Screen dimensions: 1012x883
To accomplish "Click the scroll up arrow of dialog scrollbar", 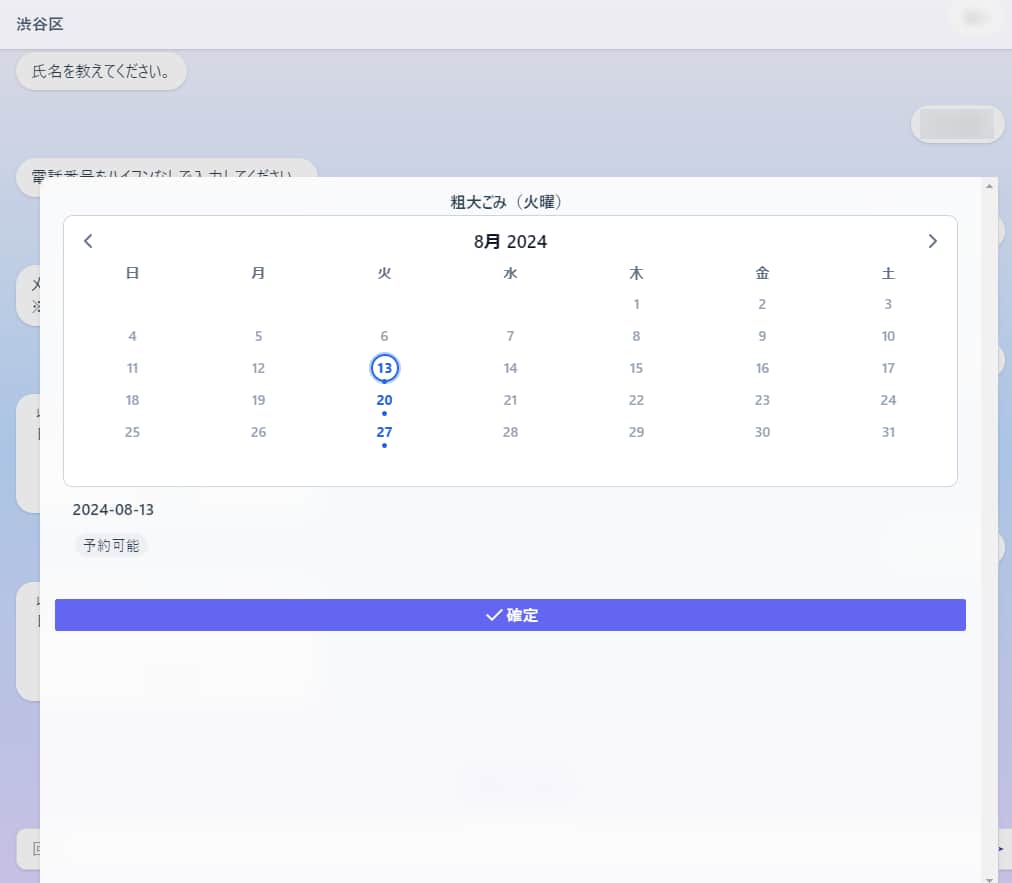I will pos(989,187).
